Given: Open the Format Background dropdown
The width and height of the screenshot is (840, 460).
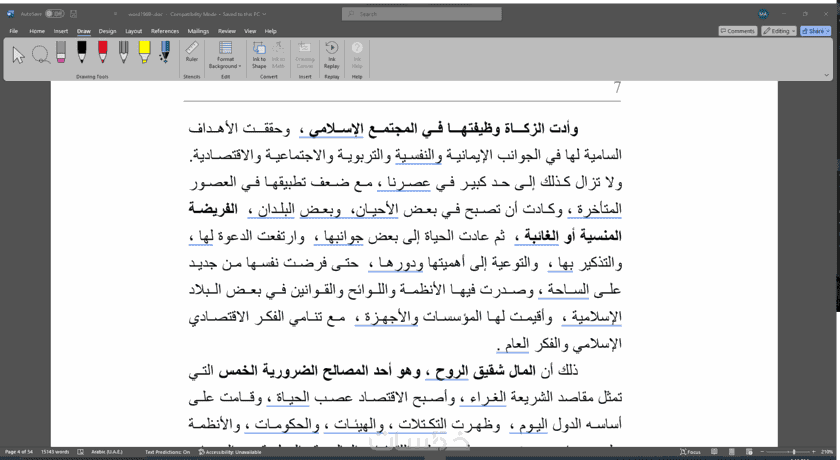Looking at the screenshot, I should pos(225,55).
